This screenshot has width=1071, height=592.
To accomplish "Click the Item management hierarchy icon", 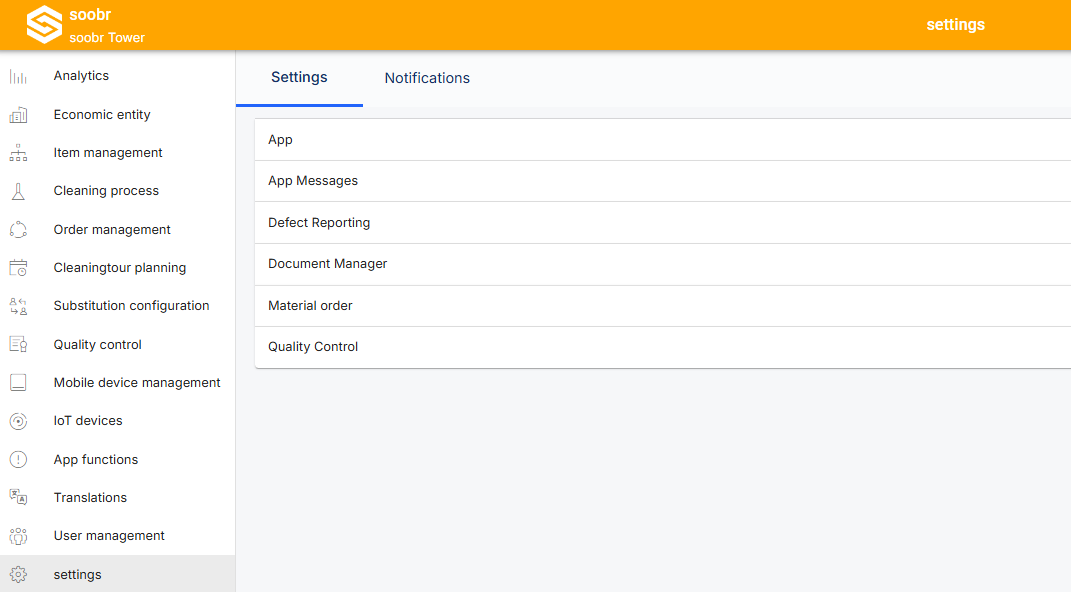I will (18, 153).
